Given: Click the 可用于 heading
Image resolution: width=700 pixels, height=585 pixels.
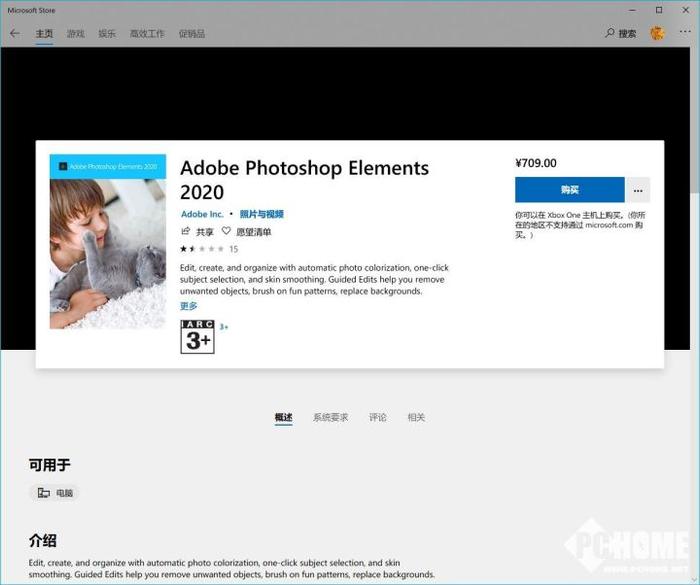Looking at the screenshot, I should [x=50, y=465].
